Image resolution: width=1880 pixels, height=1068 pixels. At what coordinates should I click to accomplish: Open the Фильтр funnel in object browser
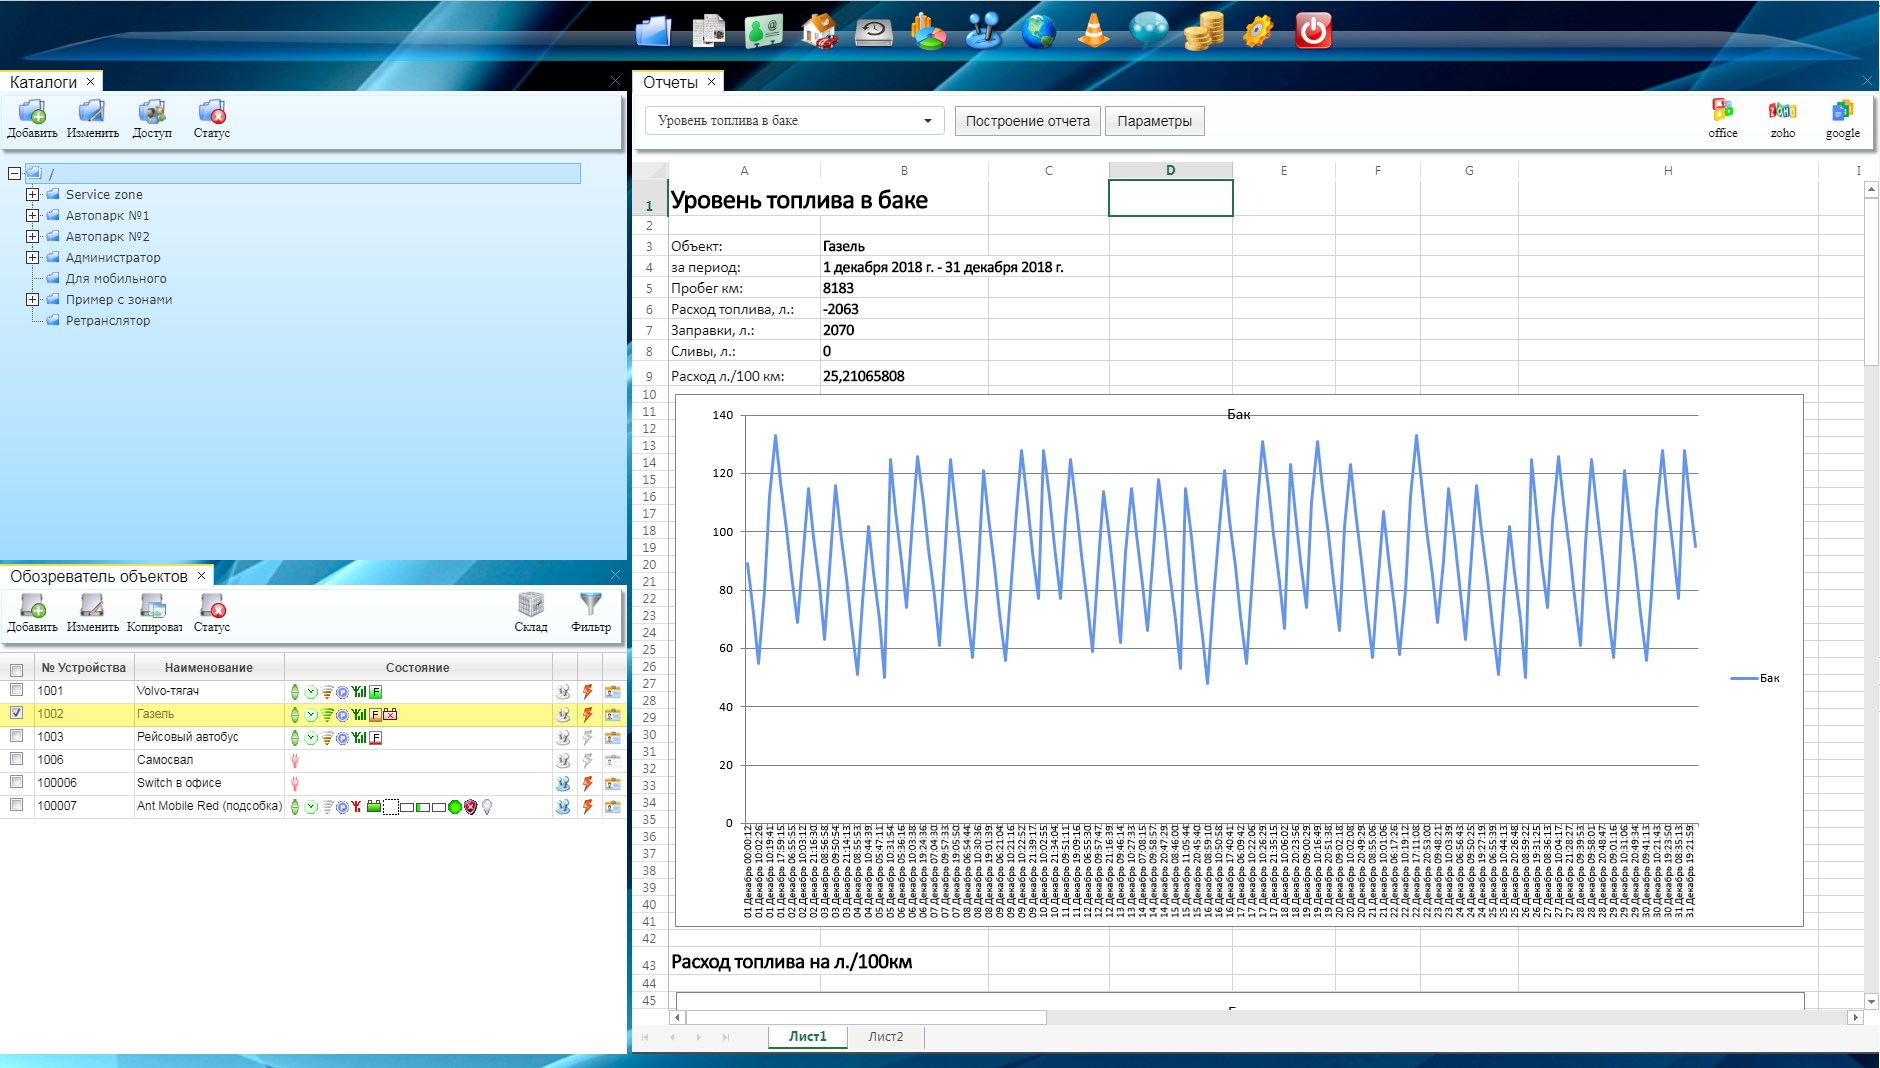coord(590,611)
